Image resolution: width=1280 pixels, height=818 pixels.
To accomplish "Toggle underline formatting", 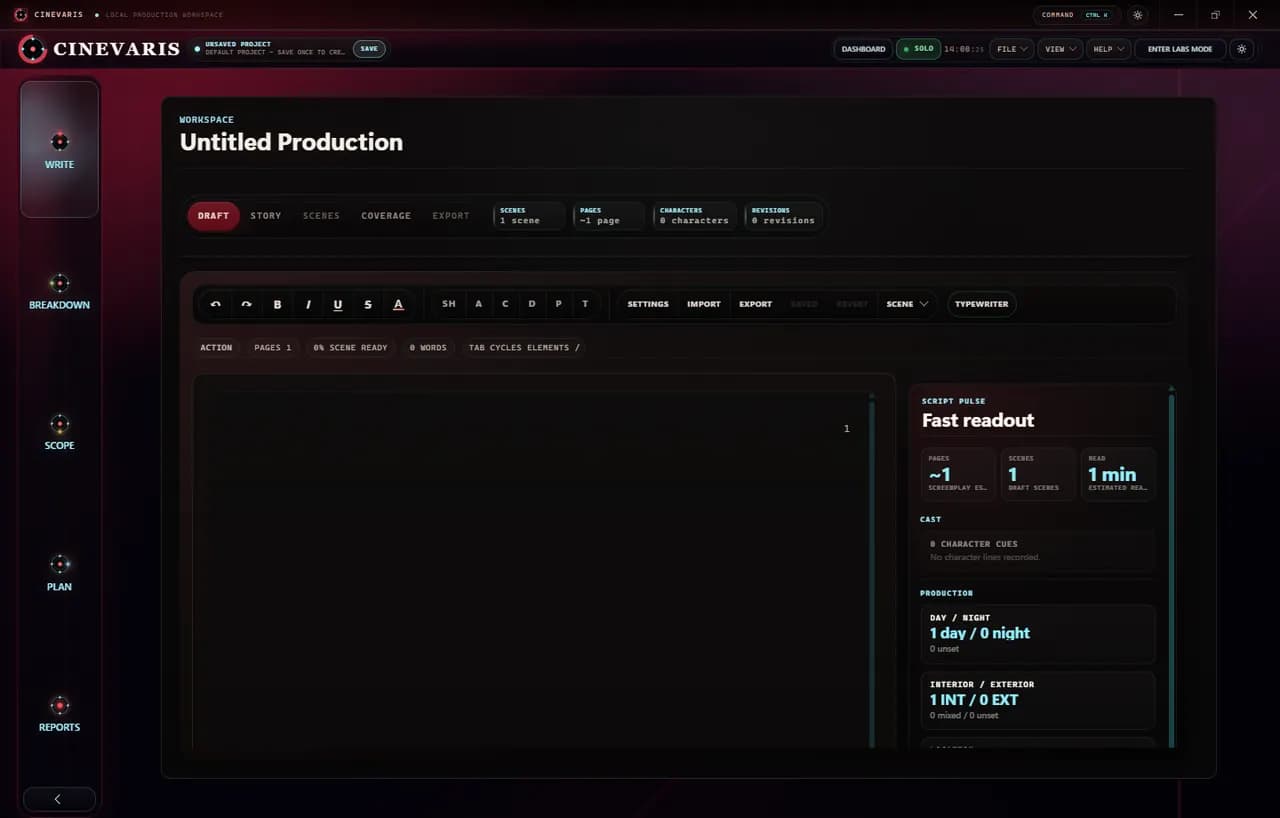I will click(338, 304).
